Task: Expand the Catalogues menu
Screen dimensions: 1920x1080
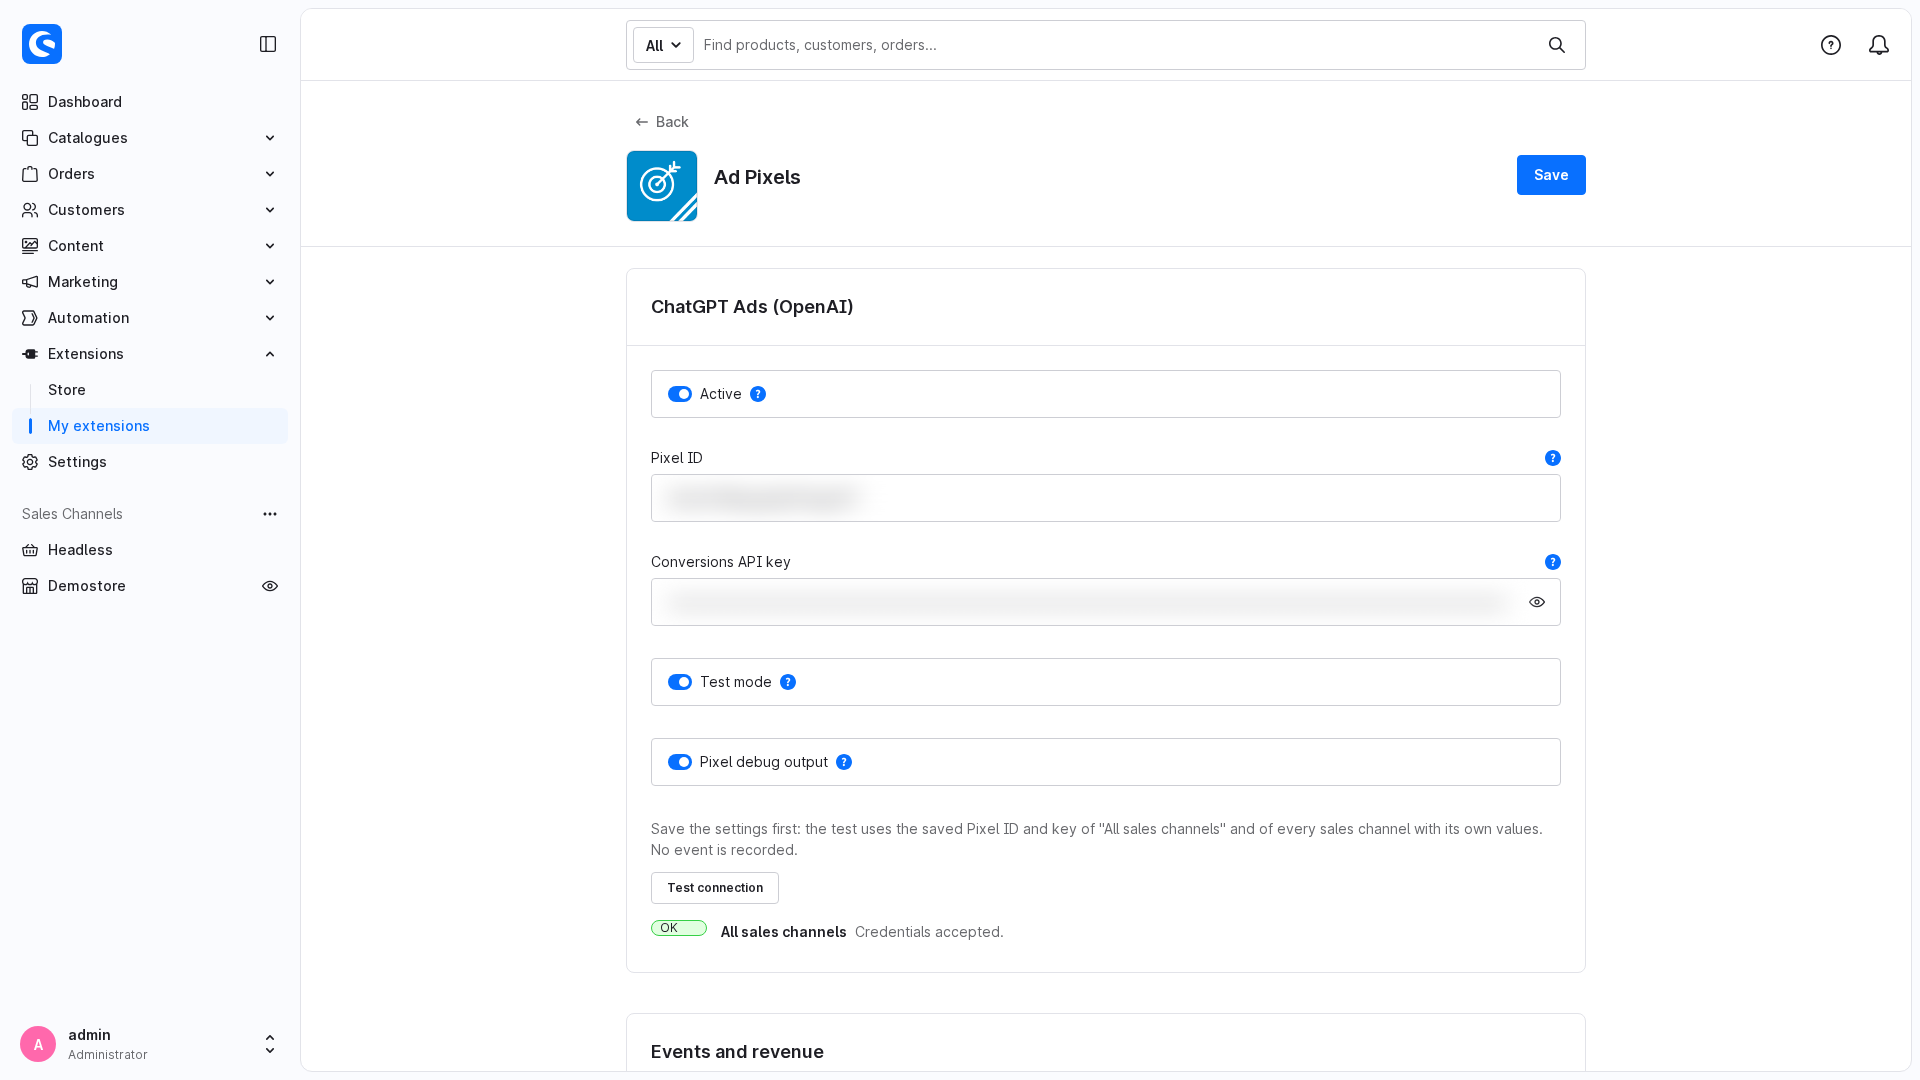Action: [150, 138]
